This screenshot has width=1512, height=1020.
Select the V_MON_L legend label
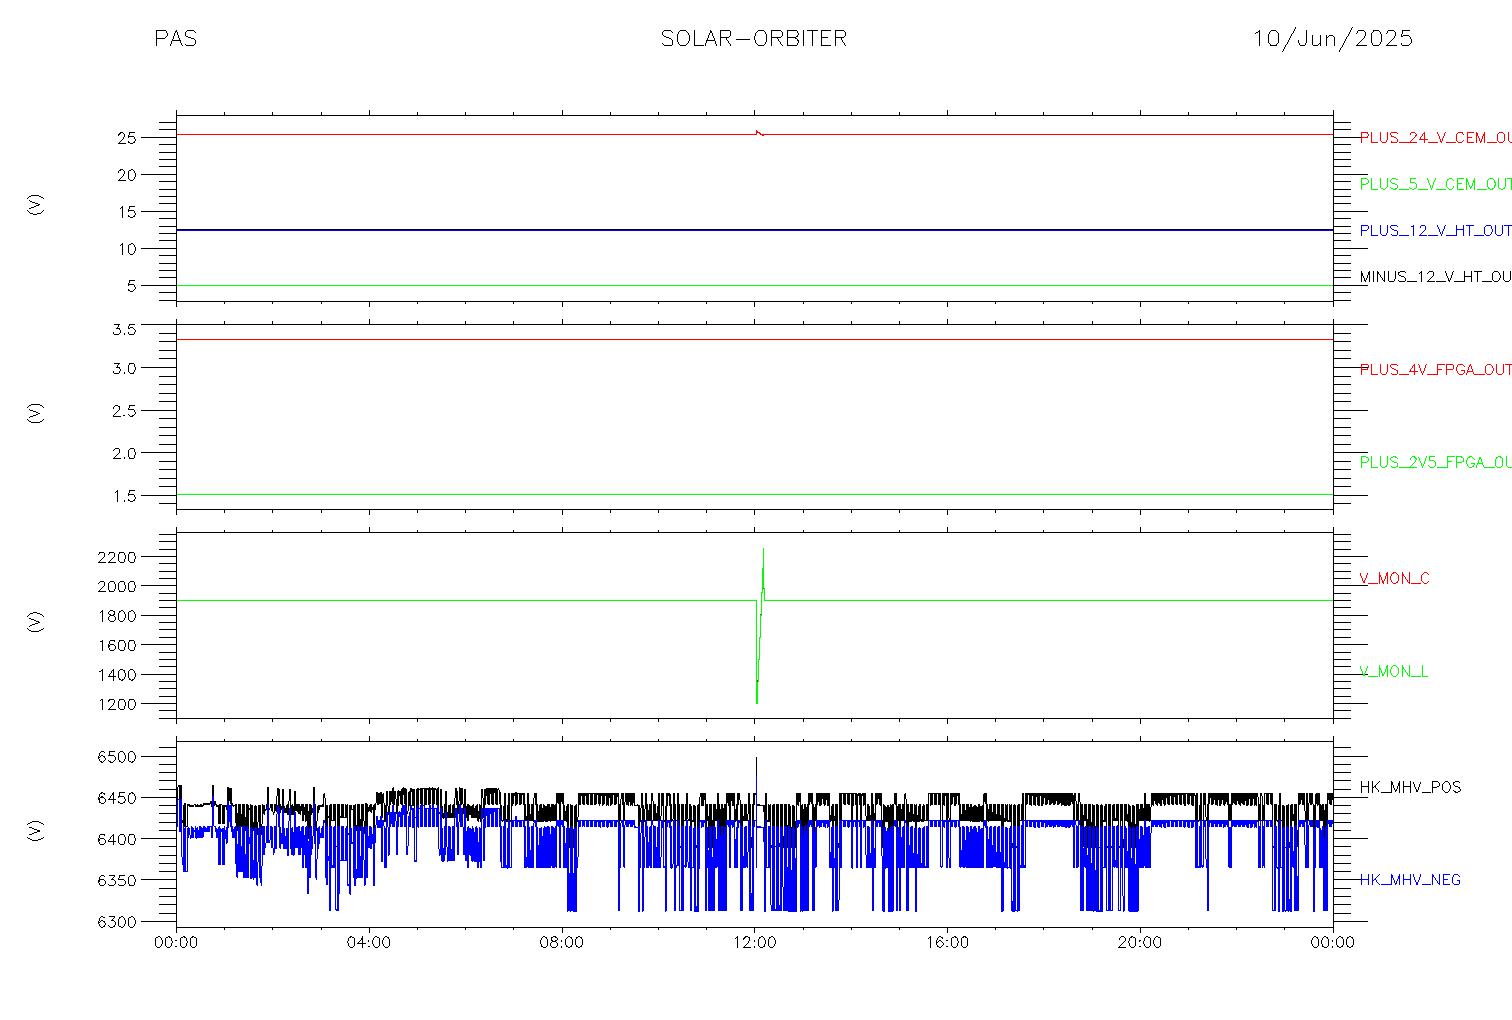pyautogui.click(x=1393, y=671)
